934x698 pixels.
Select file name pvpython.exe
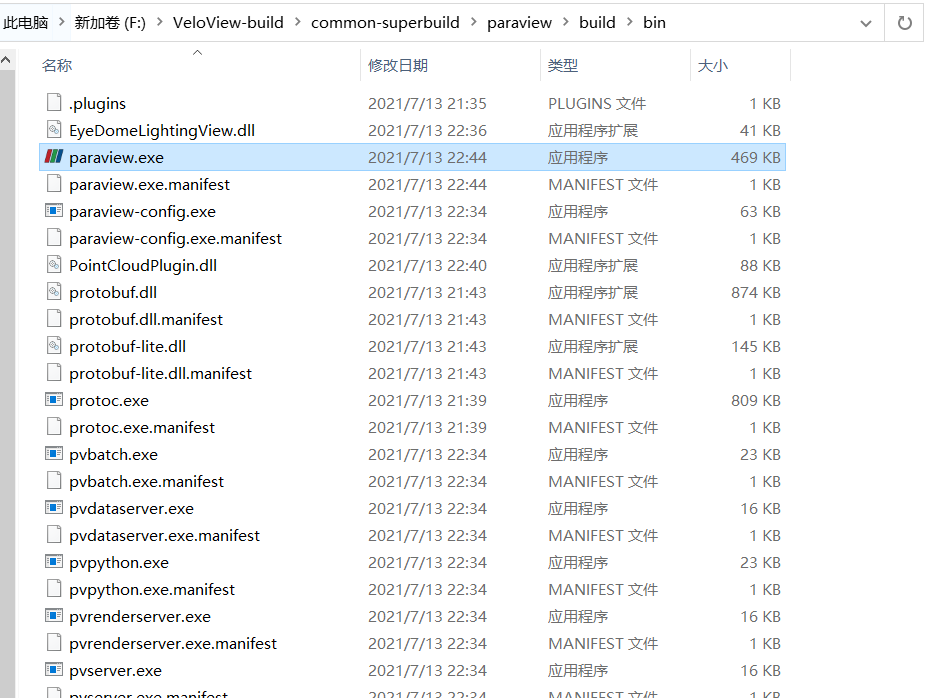pyautogui.click(x=119, y=562)
